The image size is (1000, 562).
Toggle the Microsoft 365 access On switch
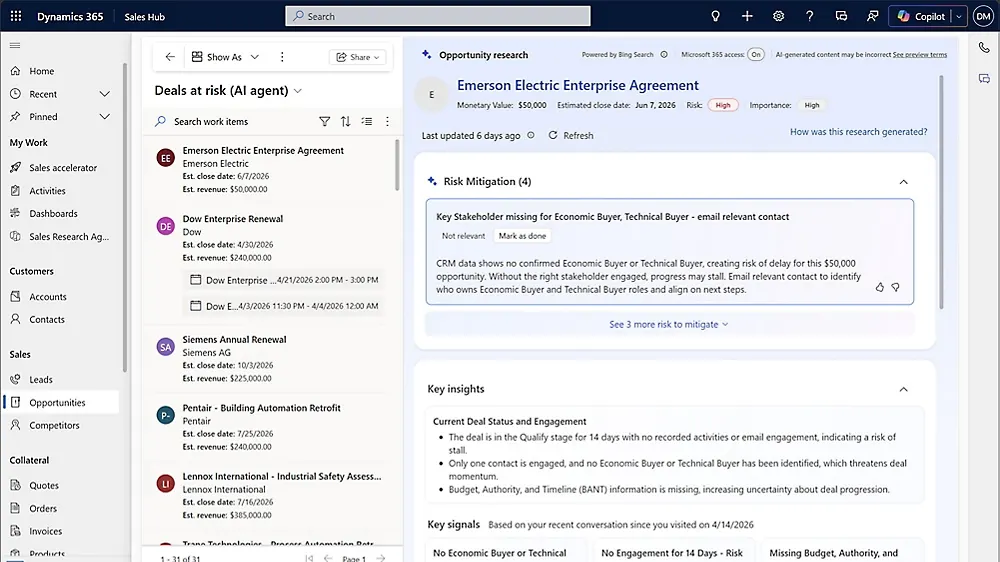(x=756, y=55)
